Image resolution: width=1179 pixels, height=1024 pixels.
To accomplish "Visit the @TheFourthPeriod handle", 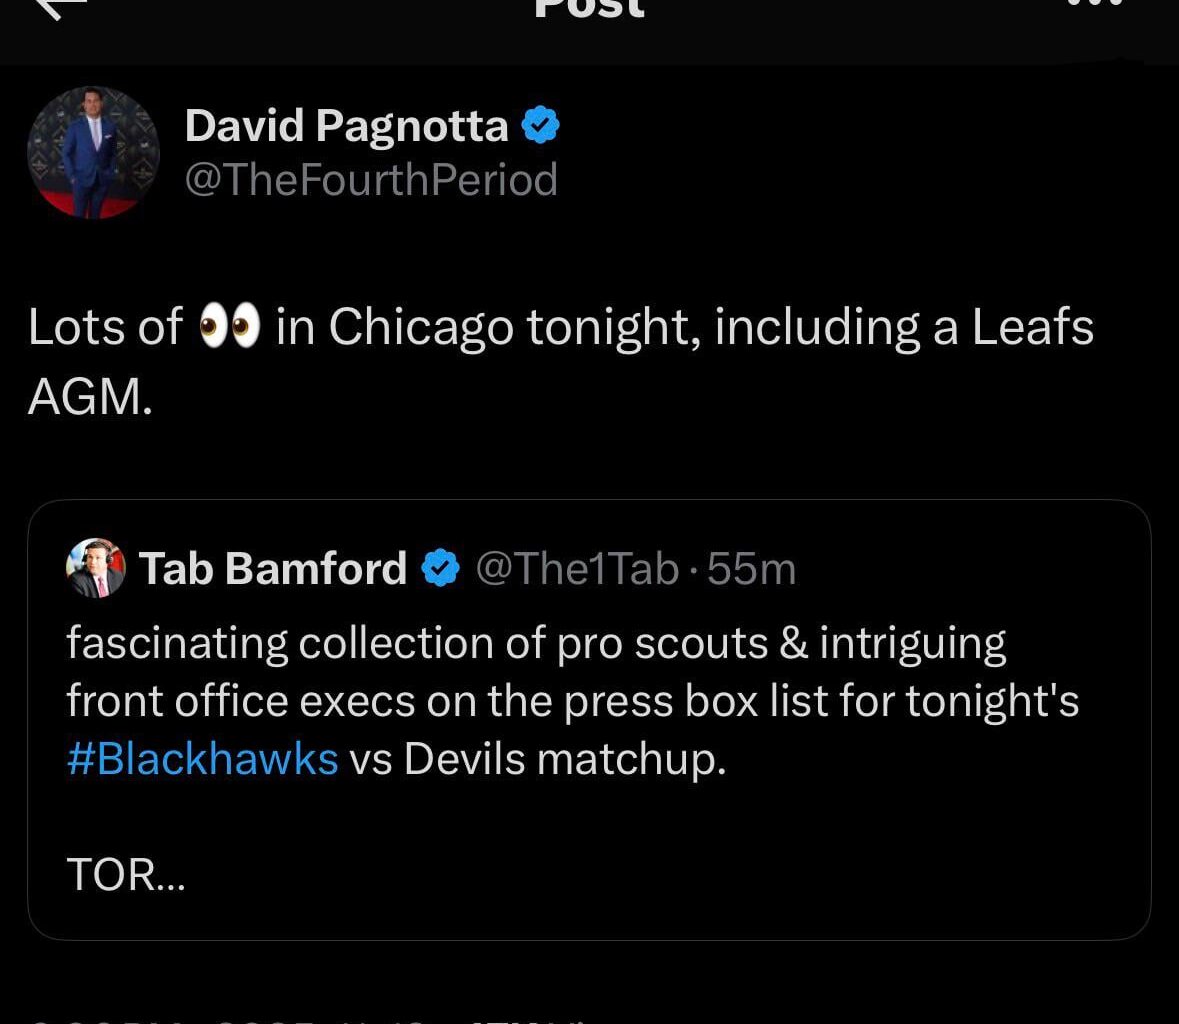I will [371, 181].
